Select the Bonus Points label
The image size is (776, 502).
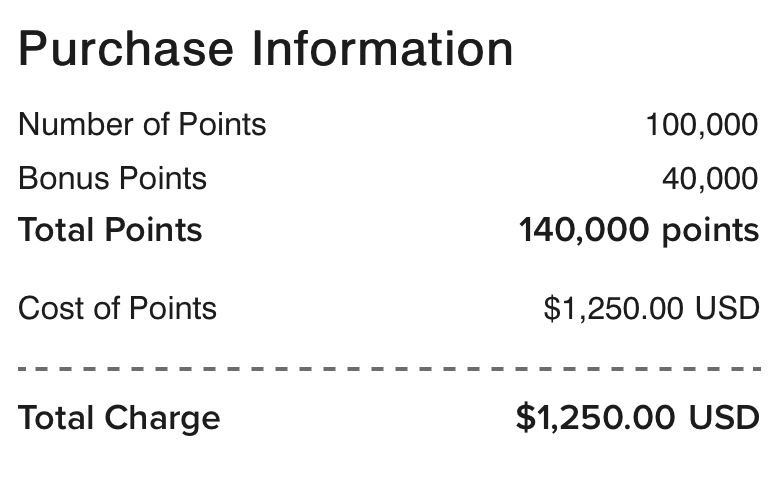112,179
